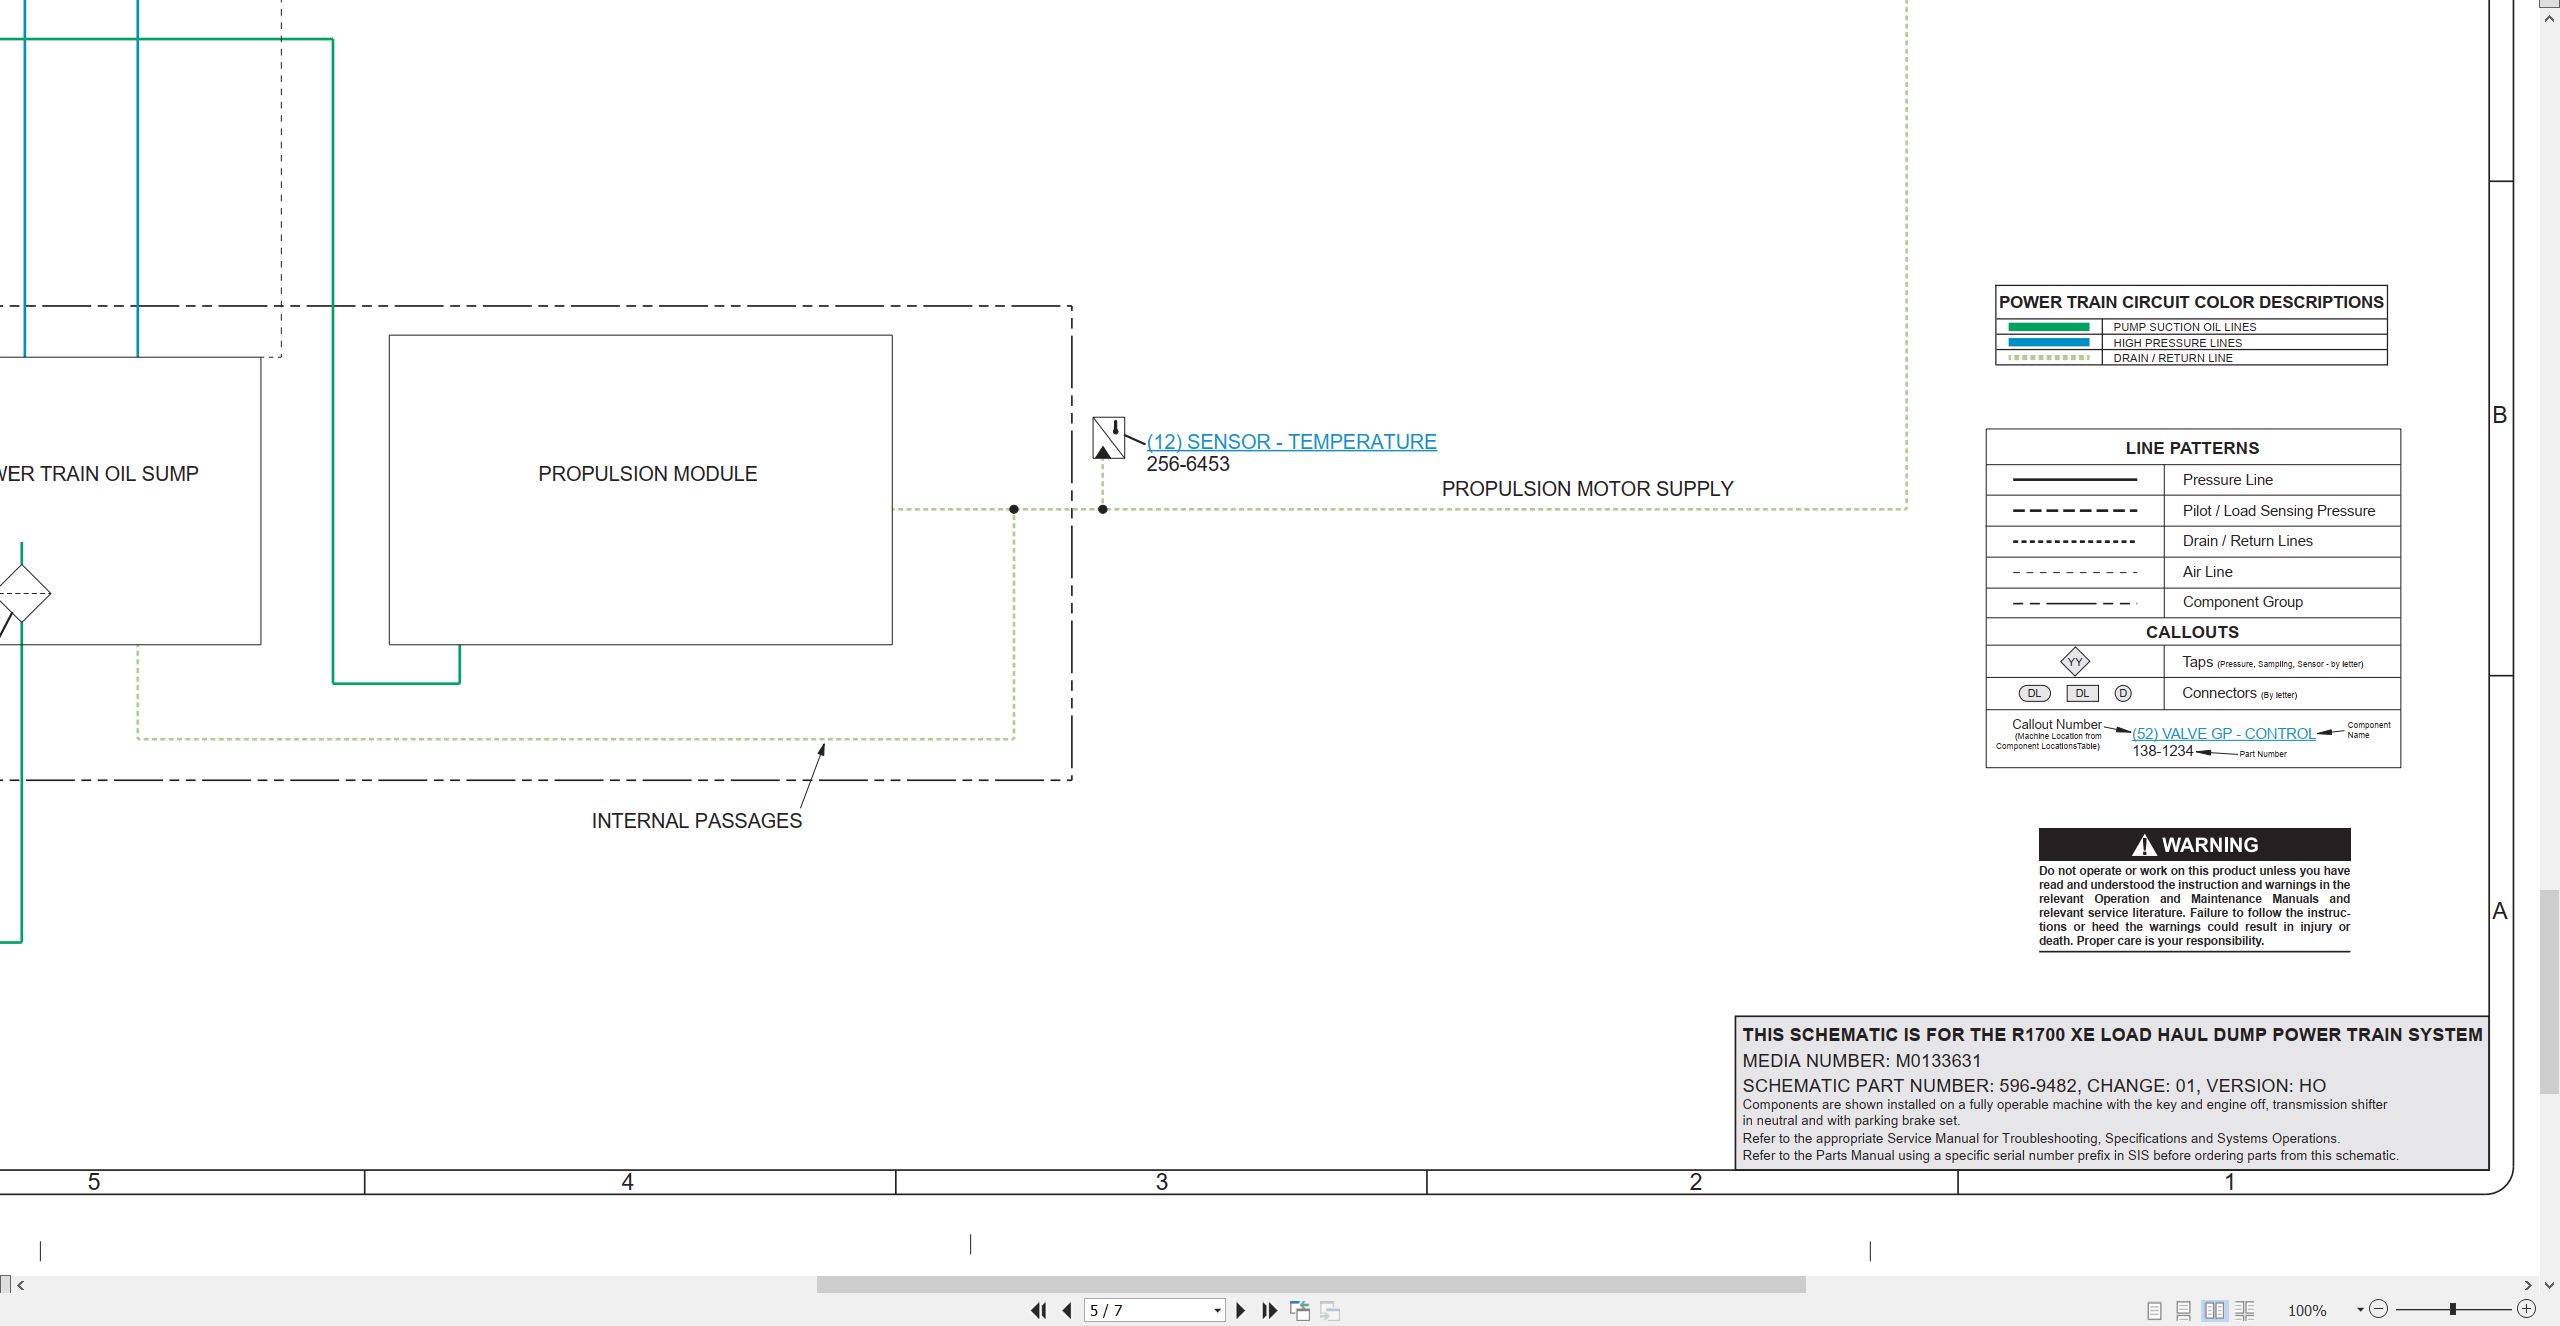Open the (12) SENSOR - TEMPERATURE link
The height and width of the screenshot is (1326, 2560).
pyautogui.click(x=1291, y=442)
